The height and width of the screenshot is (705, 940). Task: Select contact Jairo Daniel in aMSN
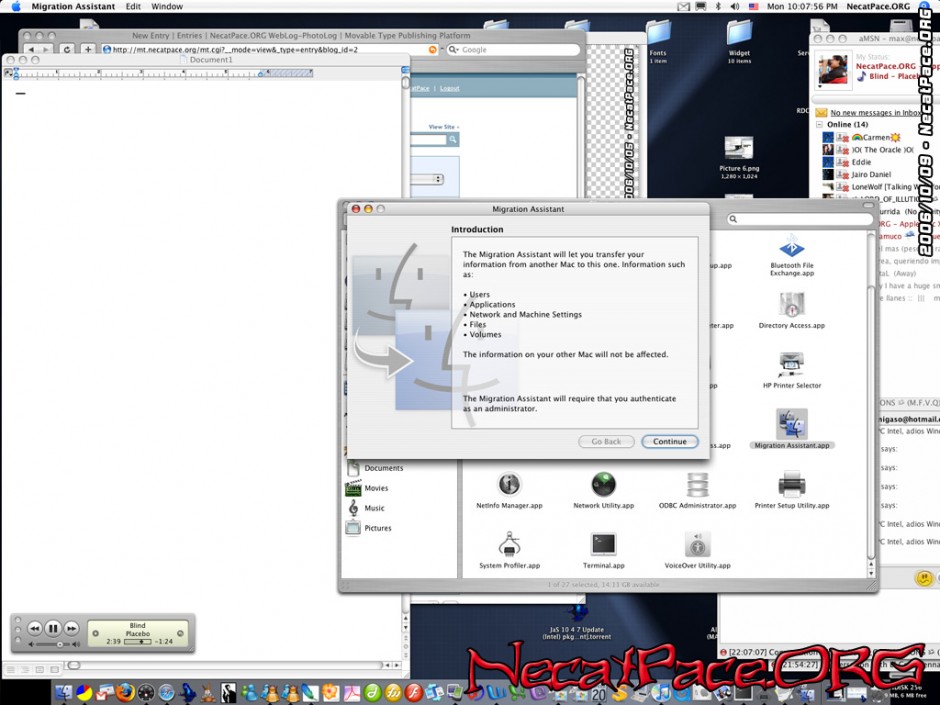click(857, 174)
